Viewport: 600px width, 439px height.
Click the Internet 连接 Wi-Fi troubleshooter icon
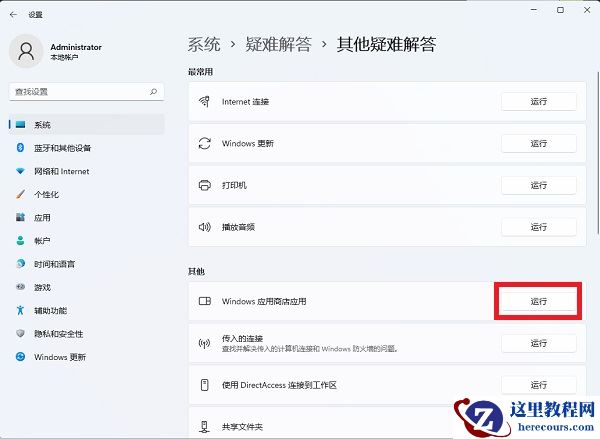(204, 101)
